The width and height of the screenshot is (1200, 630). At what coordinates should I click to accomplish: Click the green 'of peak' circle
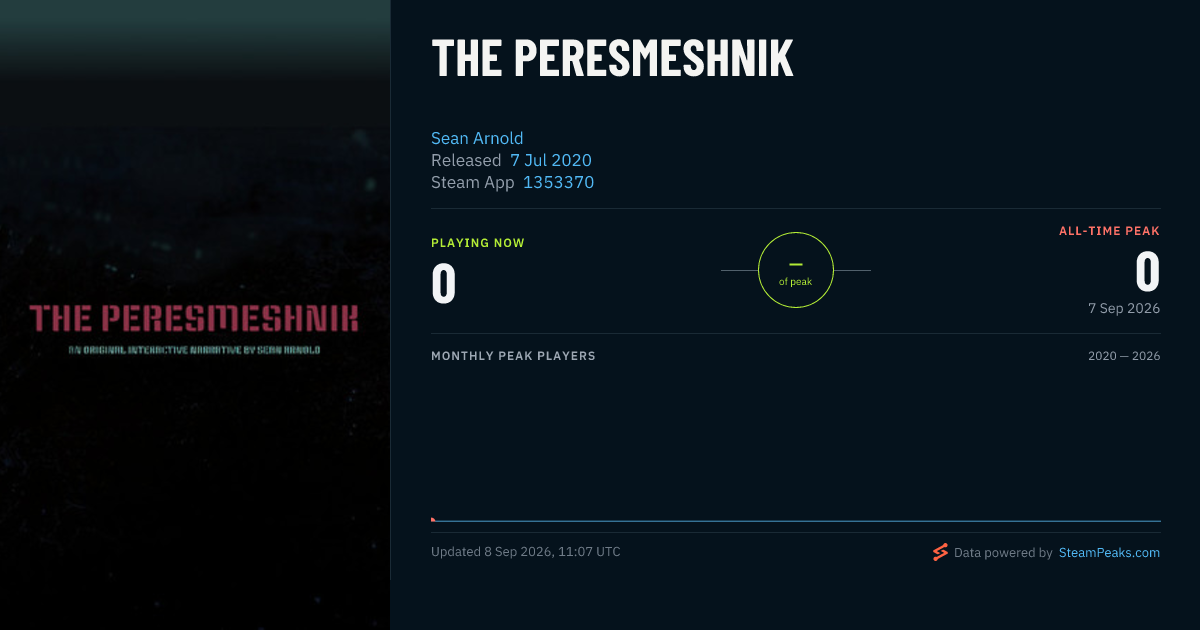tap(796, 270)
